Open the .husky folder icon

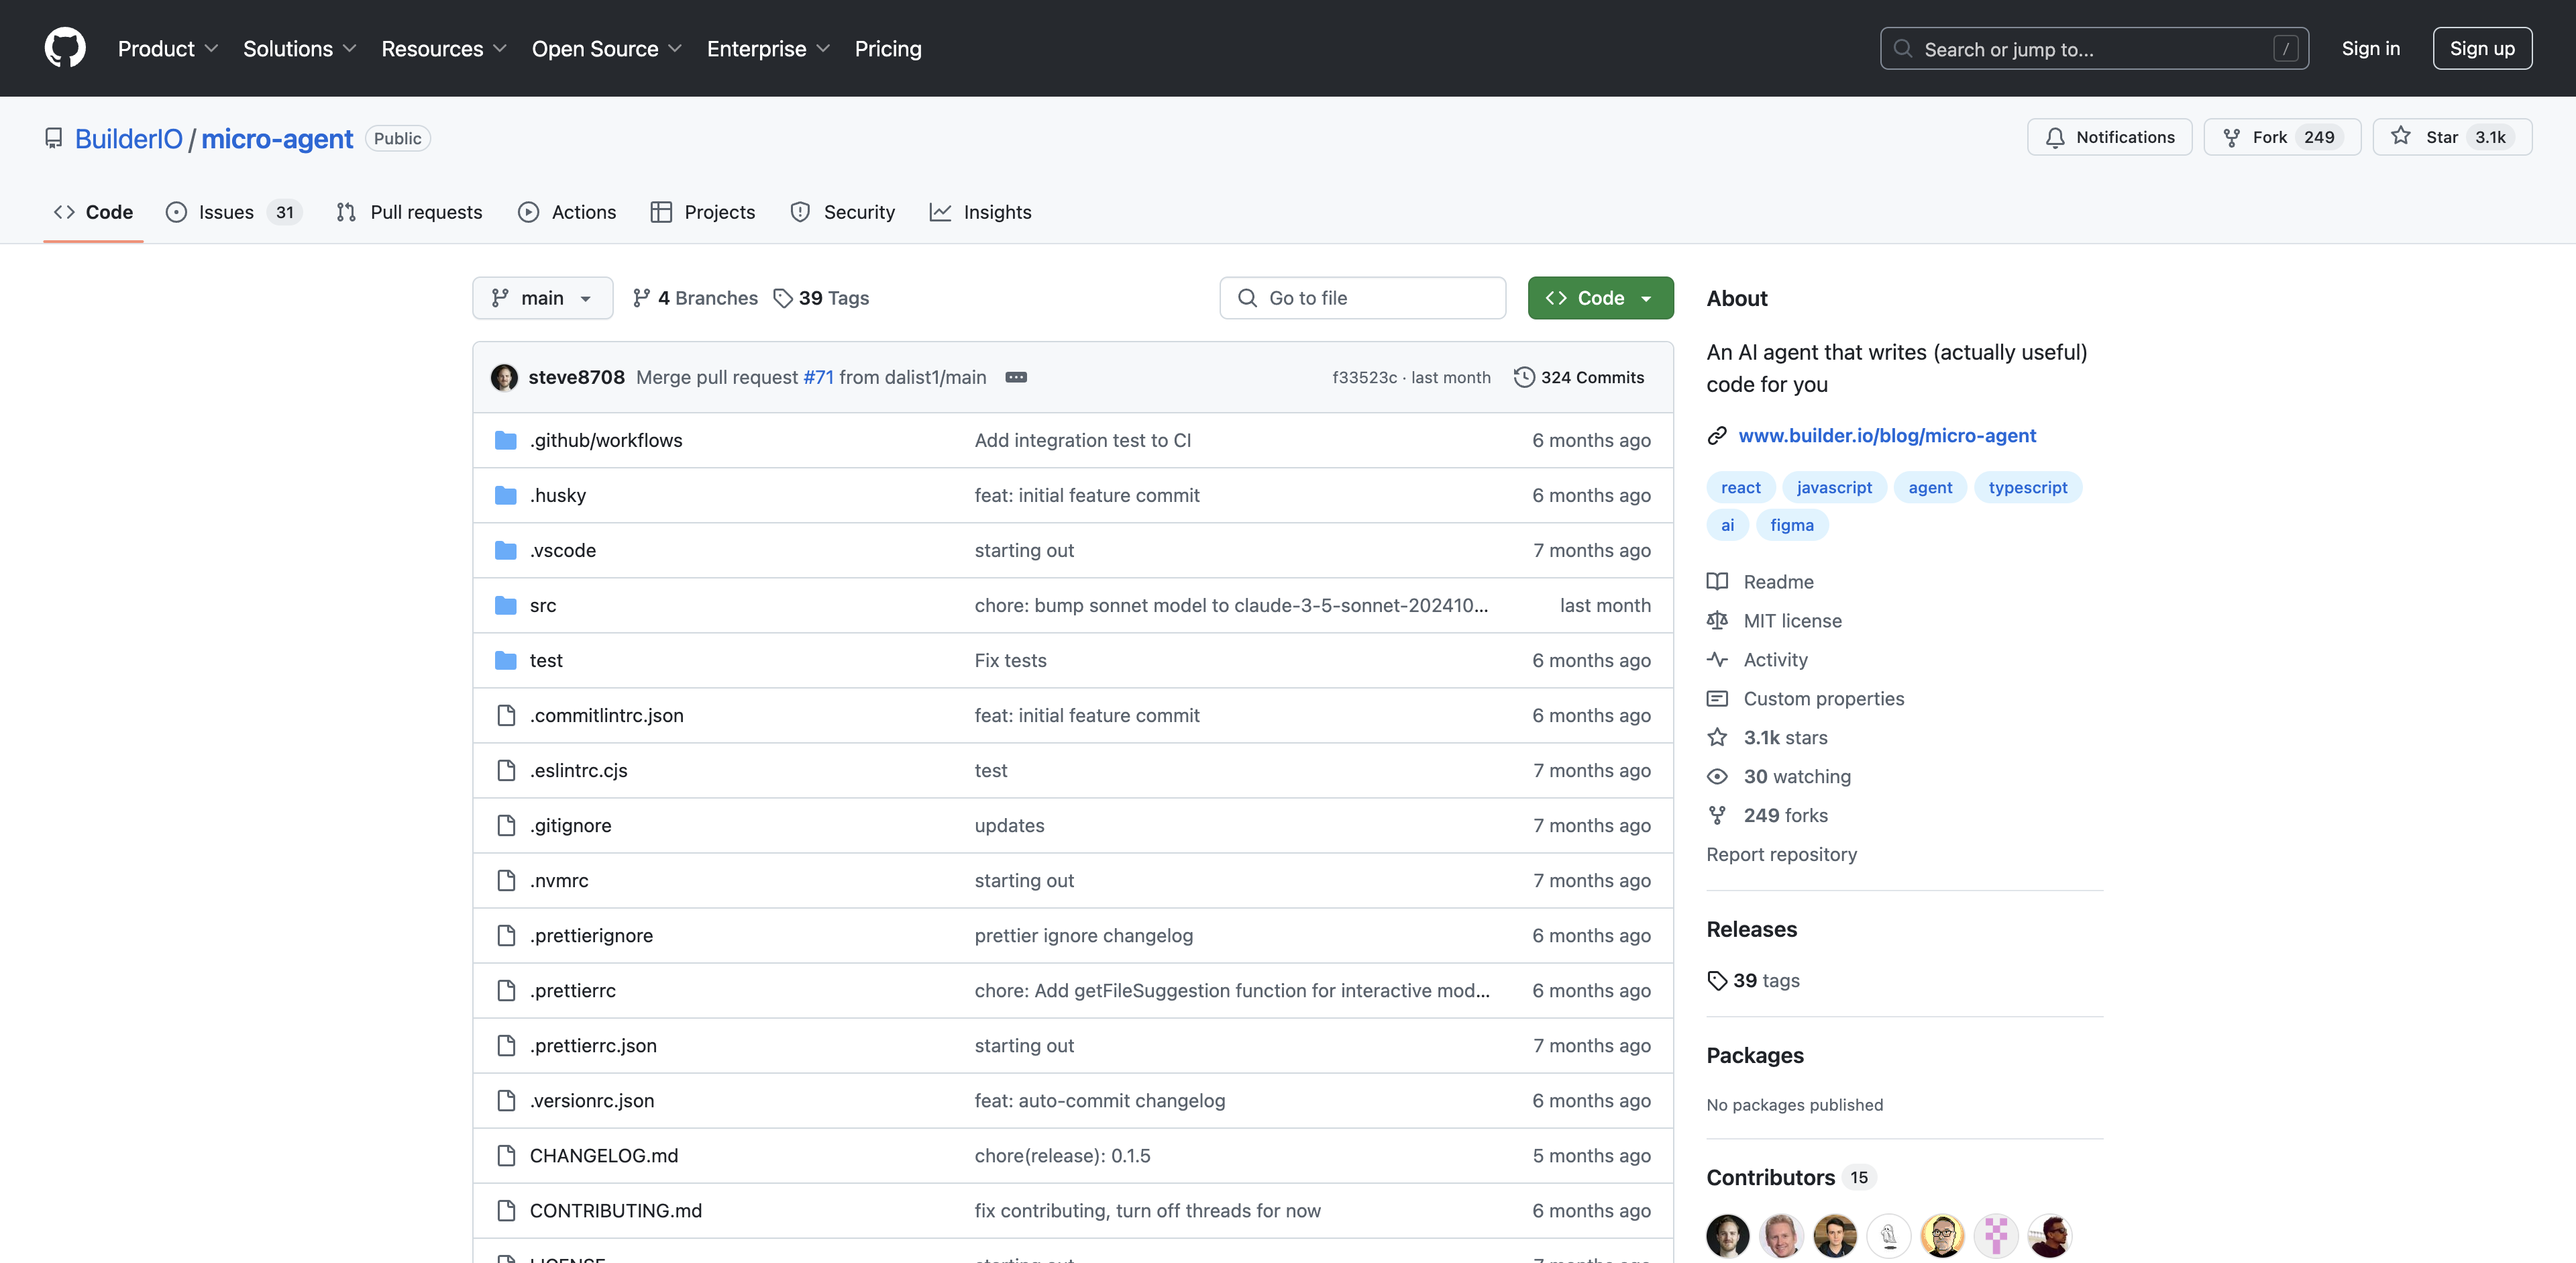tap(506, 495)
